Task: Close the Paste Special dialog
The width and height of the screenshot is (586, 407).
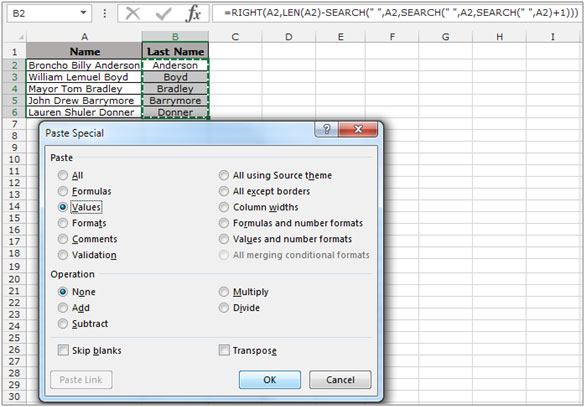Action: (358, 129)
